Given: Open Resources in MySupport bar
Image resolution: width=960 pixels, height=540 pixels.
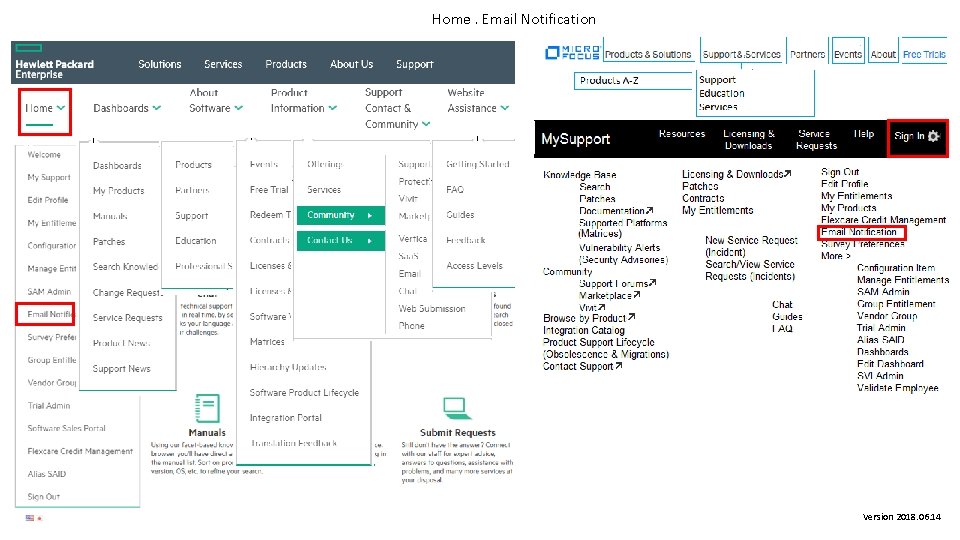Looking at the screenshot, I should tap(682, 133).
